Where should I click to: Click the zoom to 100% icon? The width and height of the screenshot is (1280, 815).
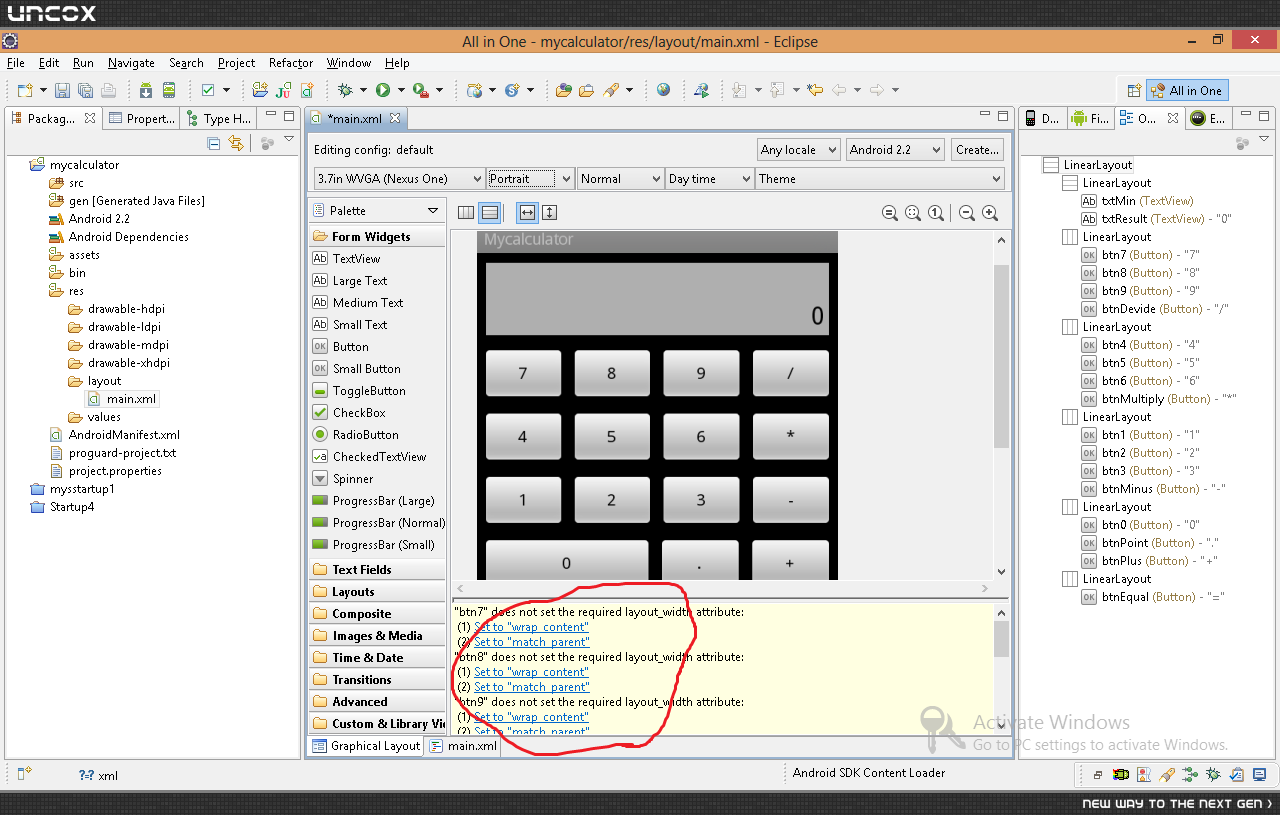[936, 212]
